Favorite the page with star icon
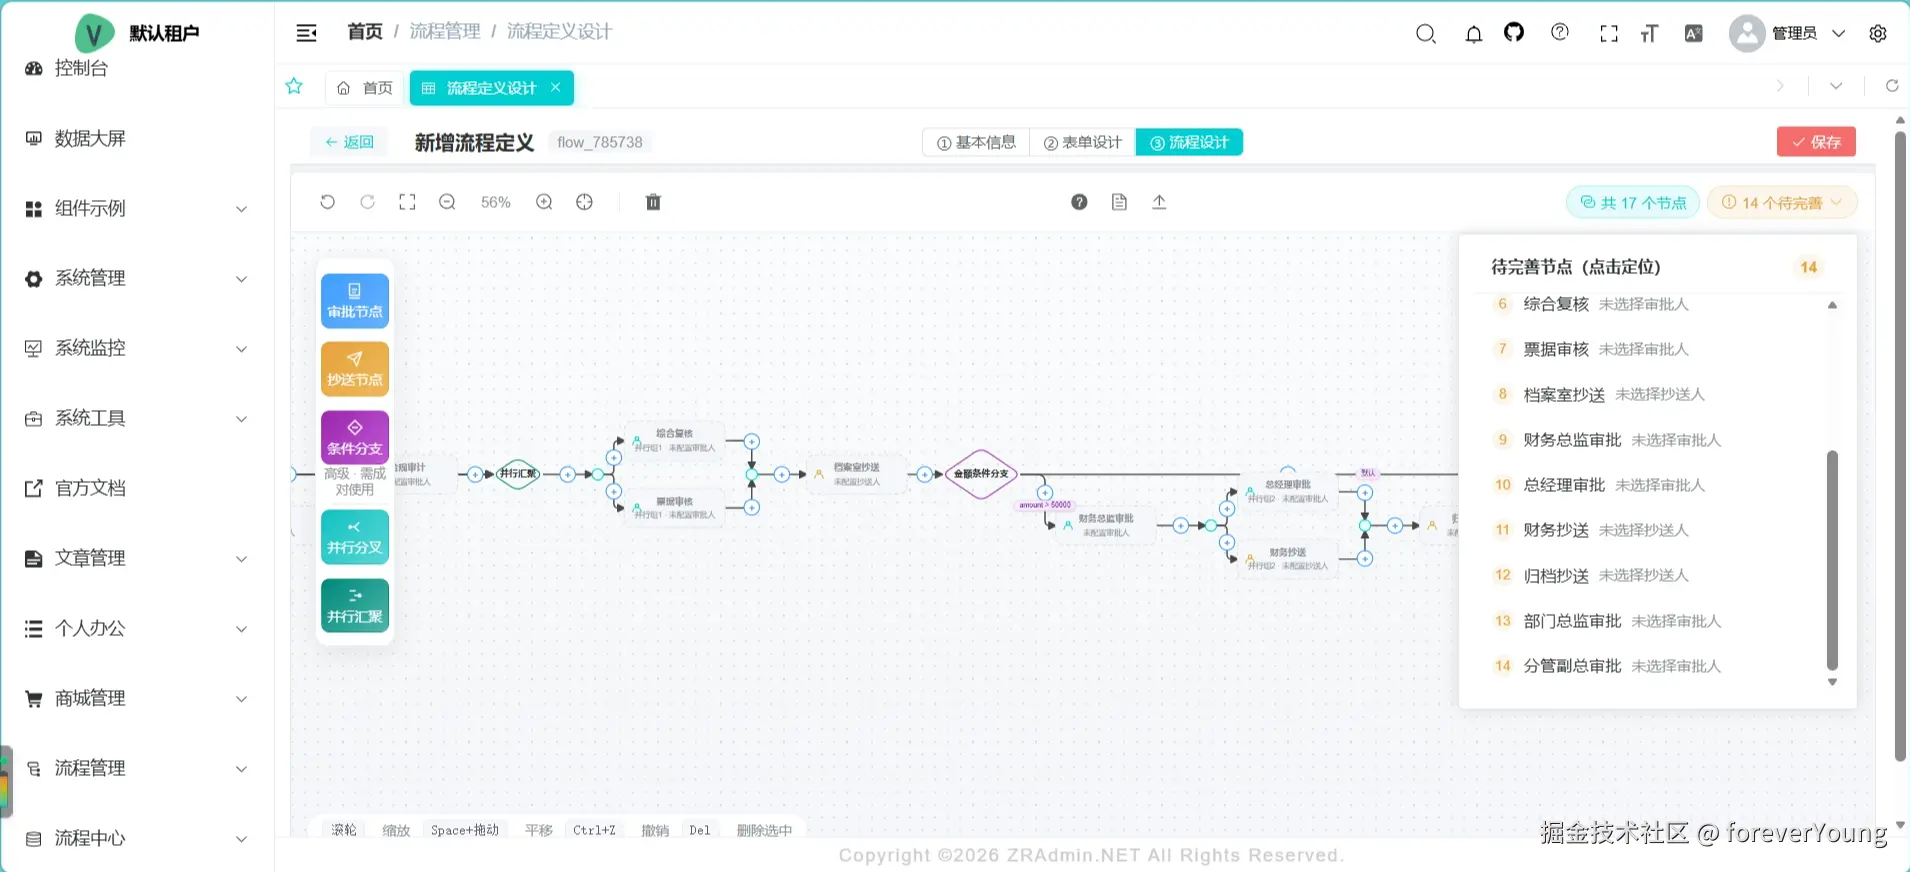Screen dimensions: 1910x872 coord(294,86)
